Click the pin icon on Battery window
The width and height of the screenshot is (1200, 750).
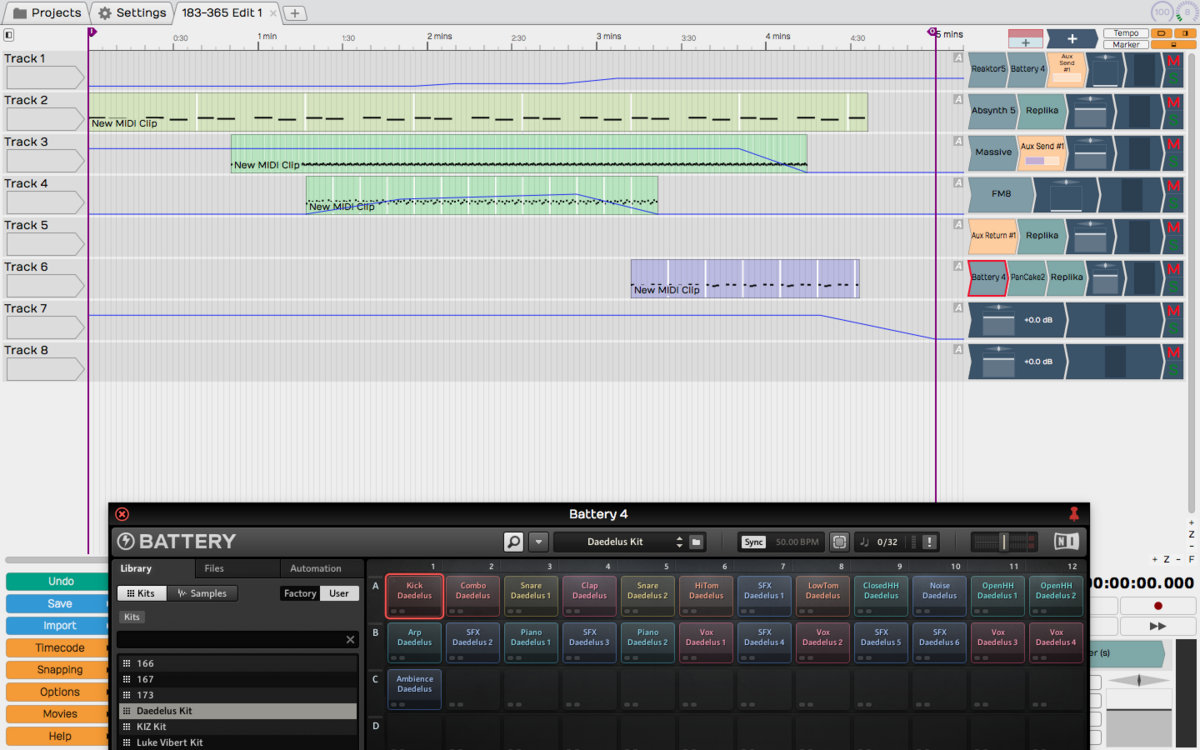point(1074,514)
